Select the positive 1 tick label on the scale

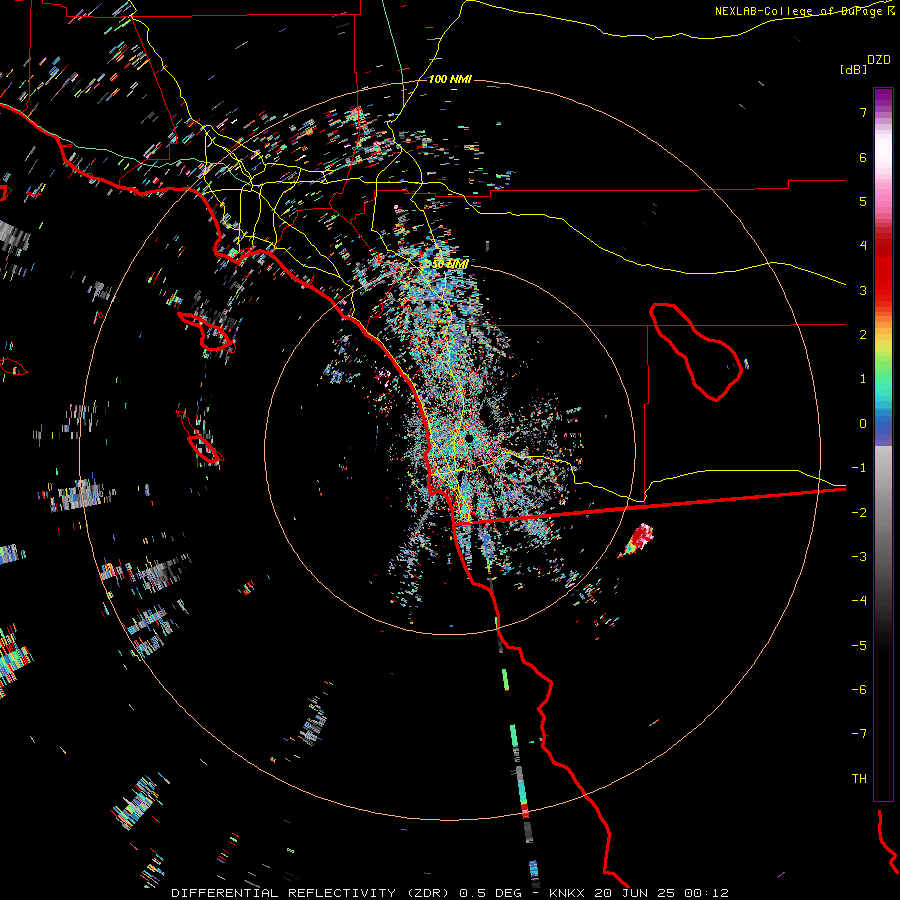(x=863, y=379)
